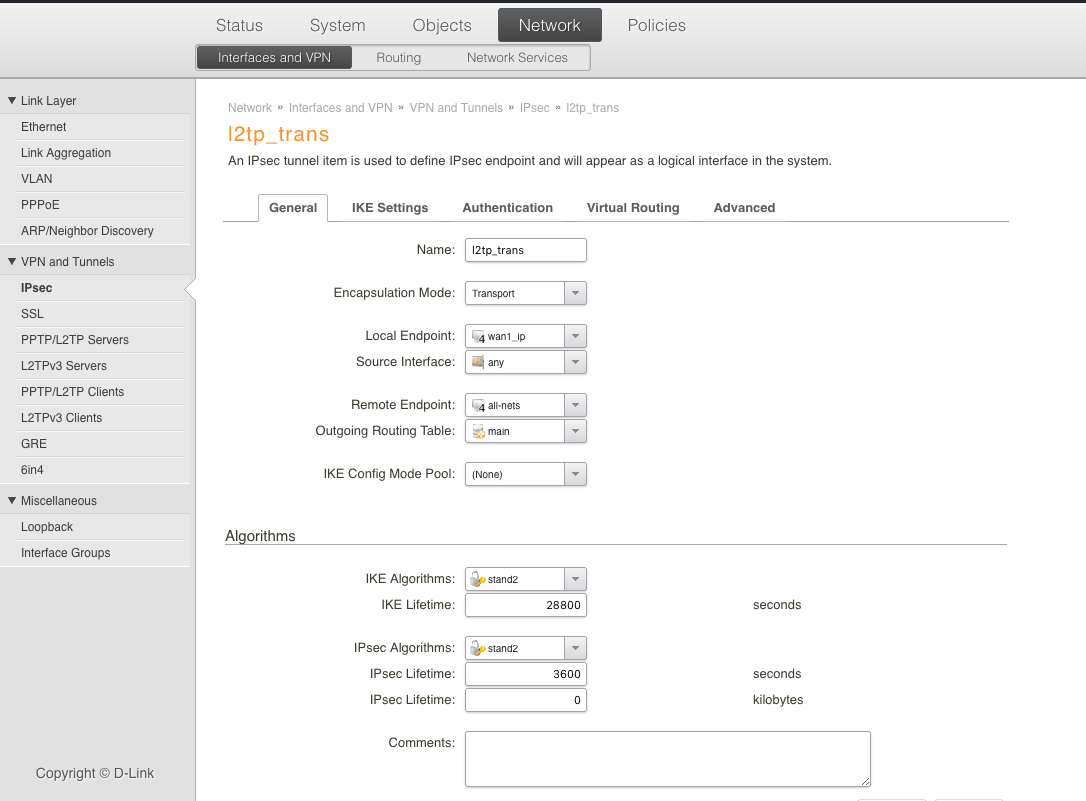
Task: Open PPTP/L2TP Servers in sidebar
Action: [75, 340]
